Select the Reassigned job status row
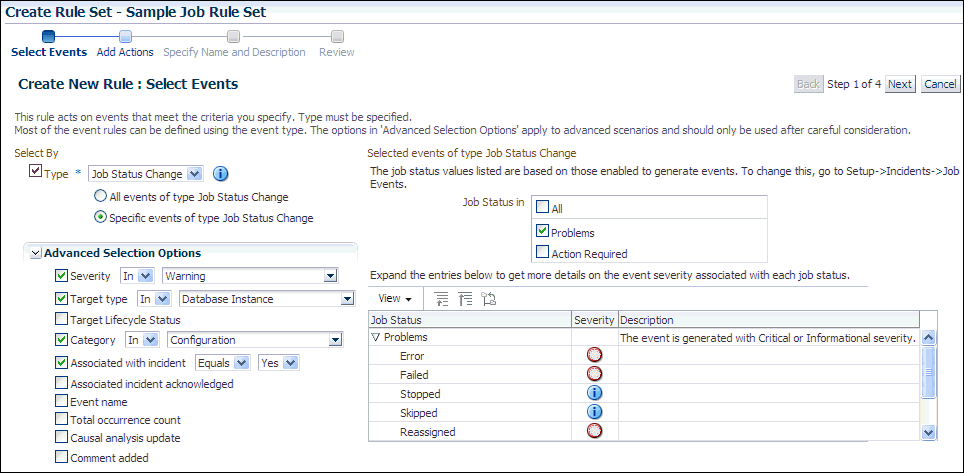The height and width of the screenshot is (473, 964). tap(645, 432)
